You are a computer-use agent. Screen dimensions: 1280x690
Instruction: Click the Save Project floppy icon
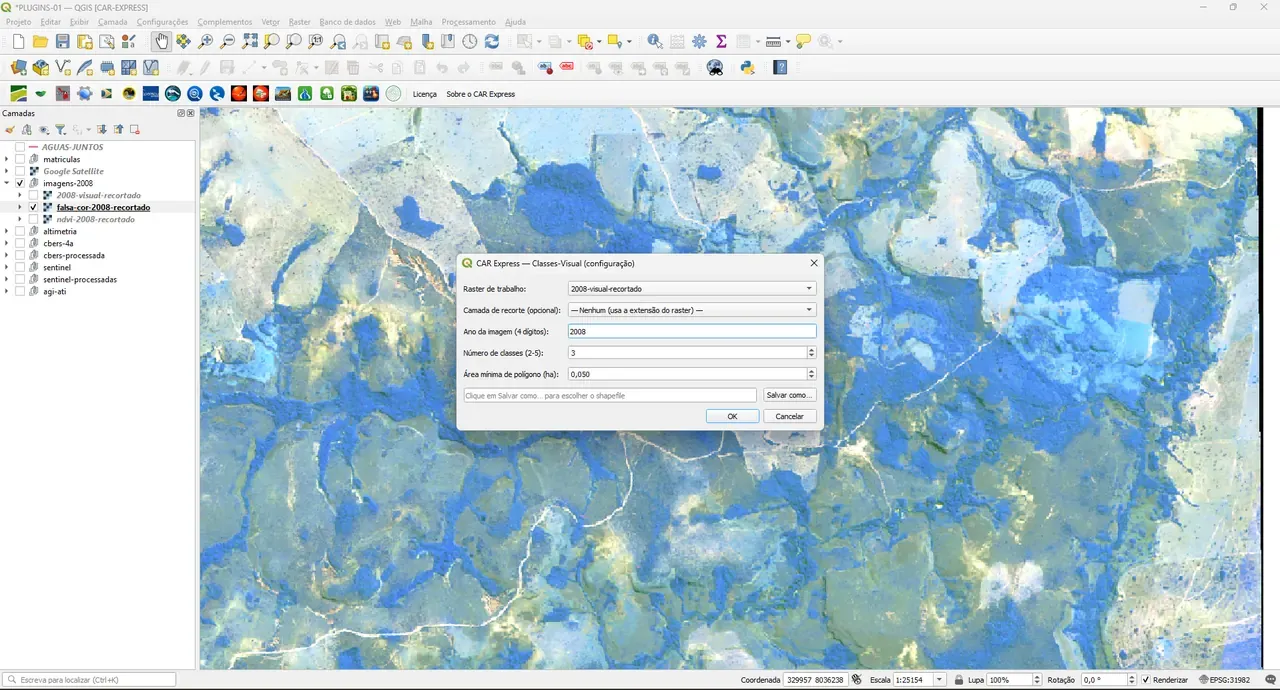coord(62,41)
